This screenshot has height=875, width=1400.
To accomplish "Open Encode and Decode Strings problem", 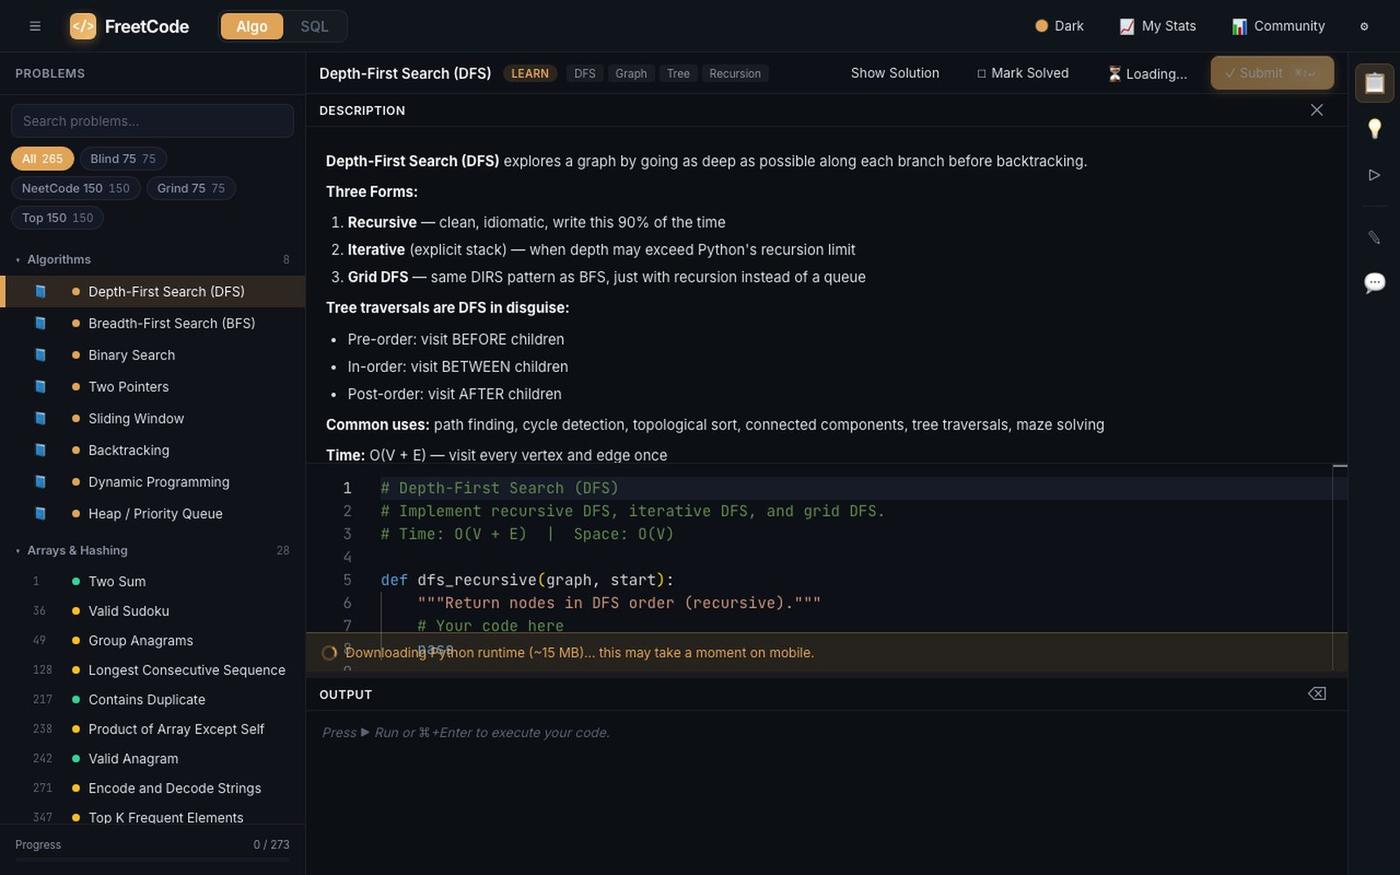I will (x=152, y=788).
